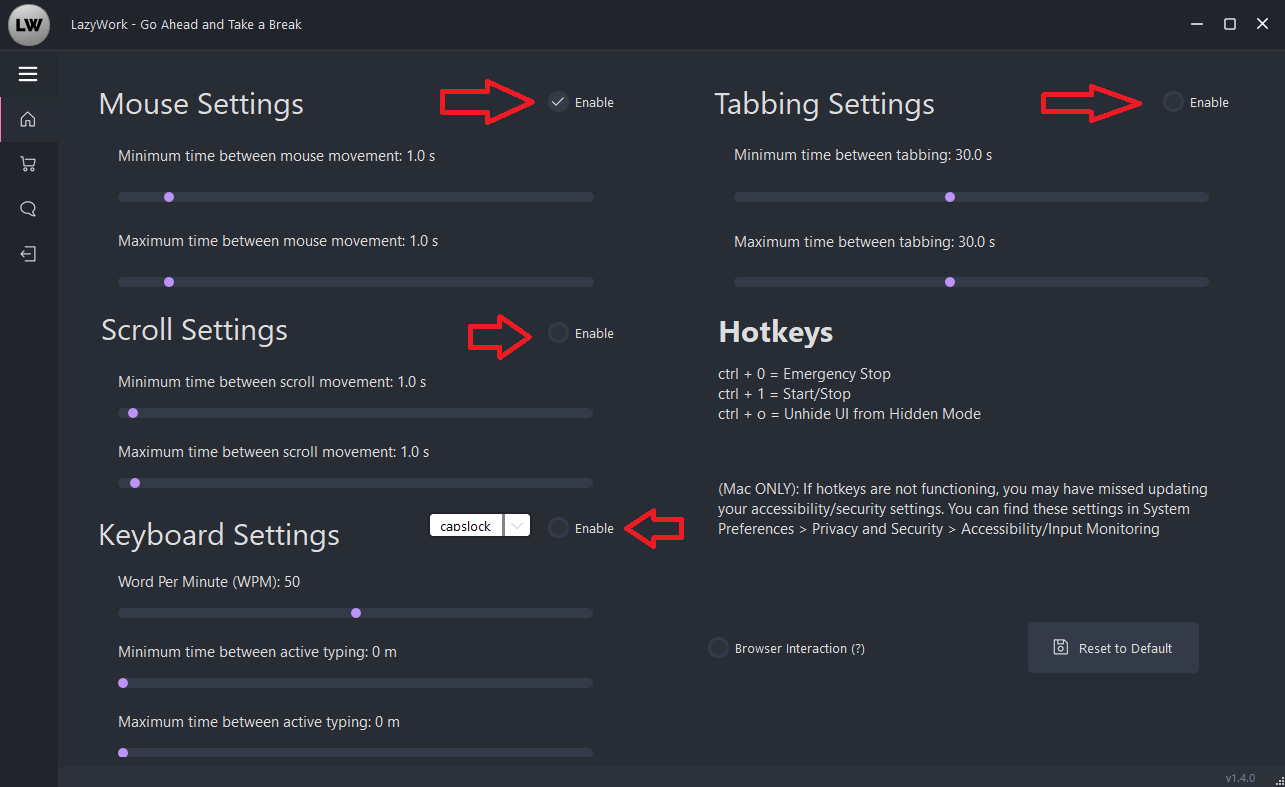This screenshot has width=1285, height=787.
Task: Open the chat bubble feedback icon
Action: click(28, 209)
